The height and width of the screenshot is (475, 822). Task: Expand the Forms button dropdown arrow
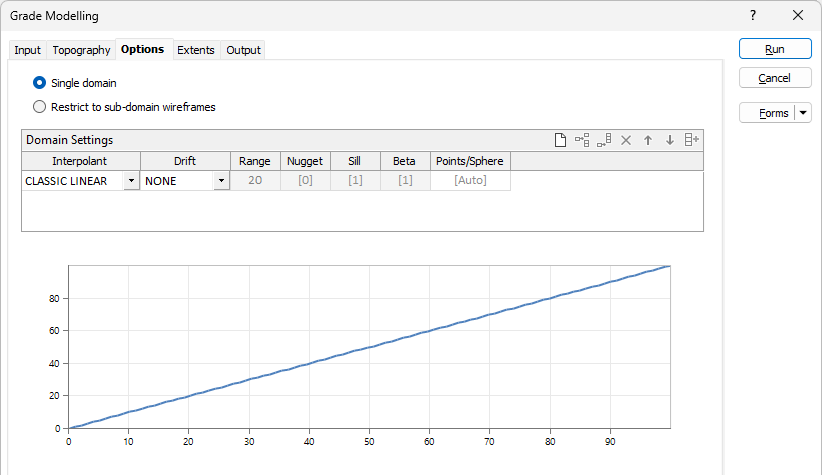coord(803,113)
